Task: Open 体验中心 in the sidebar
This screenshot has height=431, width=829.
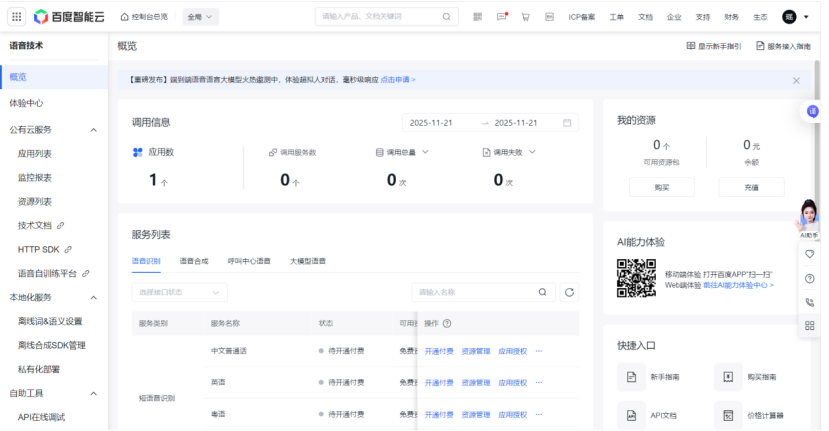Action: [26, 103]
